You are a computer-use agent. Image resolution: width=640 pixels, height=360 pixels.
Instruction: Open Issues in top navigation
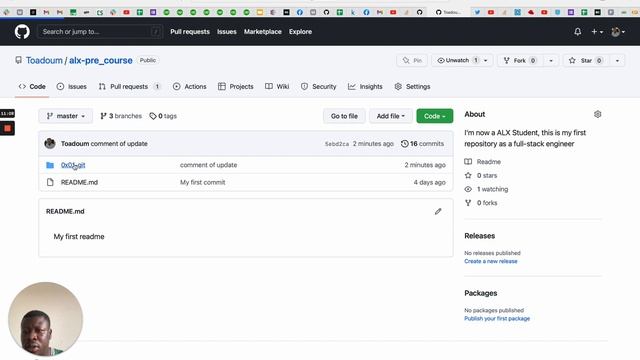click(227, 31)
